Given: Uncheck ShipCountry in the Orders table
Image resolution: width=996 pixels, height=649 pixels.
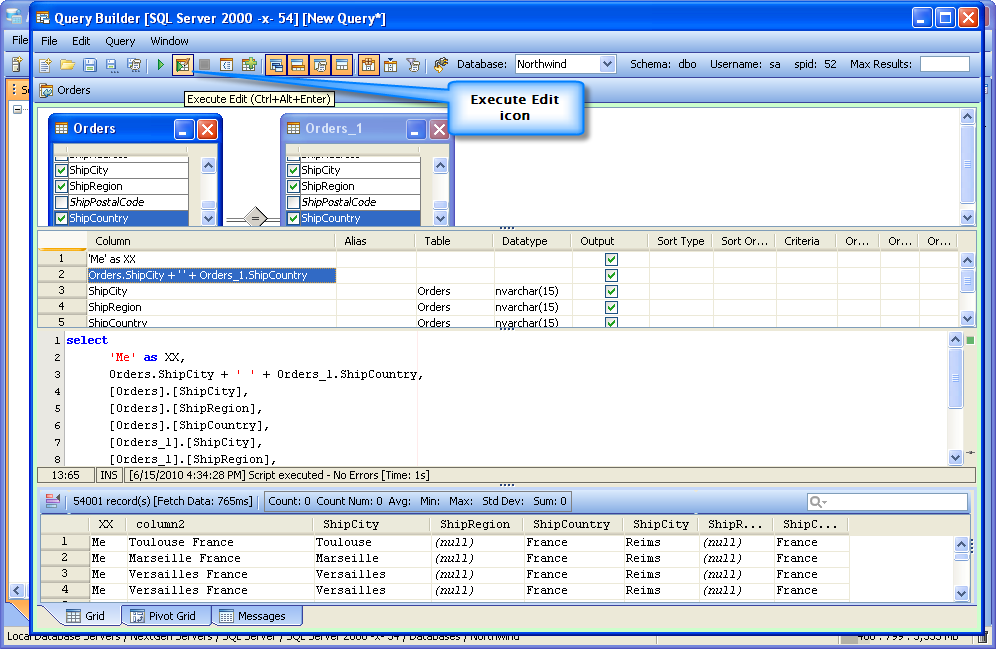Looking at the screenshot, I should coord(62,218).
